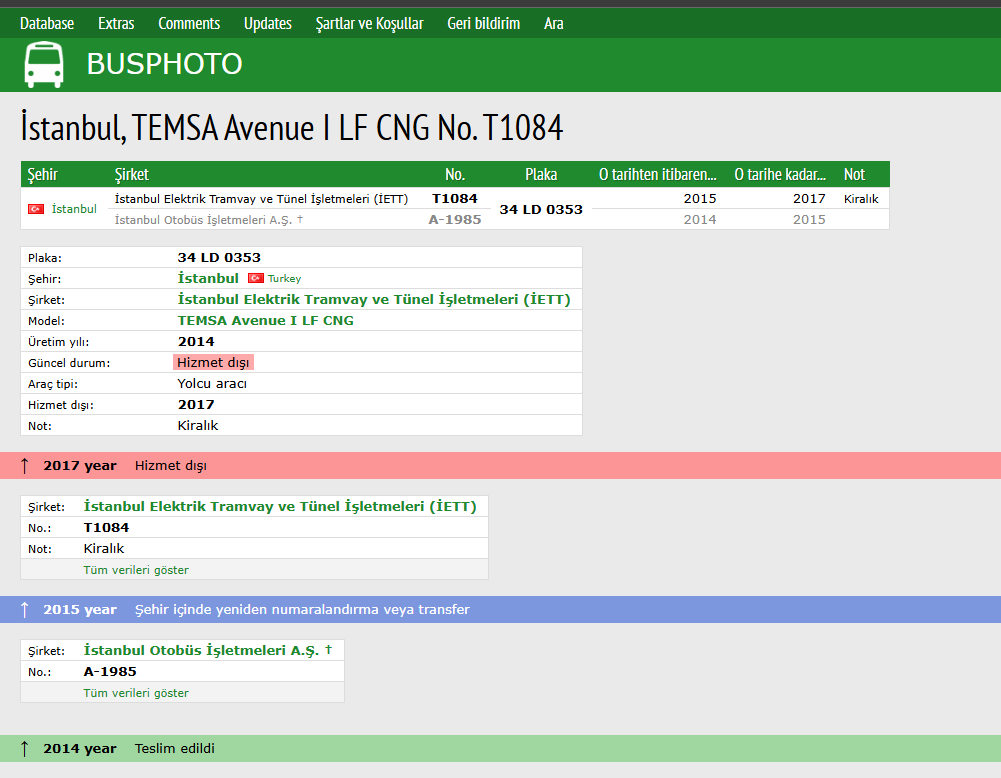
Task: Expand Tüm verileri göster under A-1985
Action: tap(136, 693)
